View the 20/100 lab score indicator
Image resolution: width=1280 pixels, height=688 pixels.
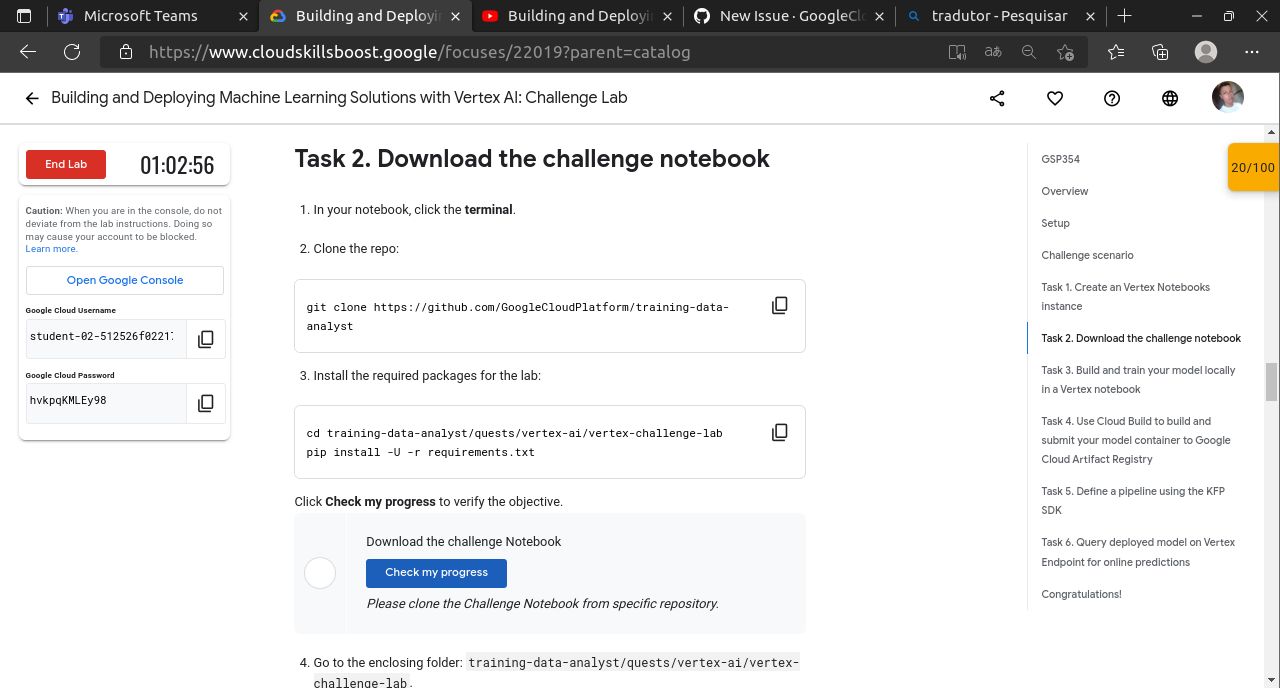[1253, 167]
